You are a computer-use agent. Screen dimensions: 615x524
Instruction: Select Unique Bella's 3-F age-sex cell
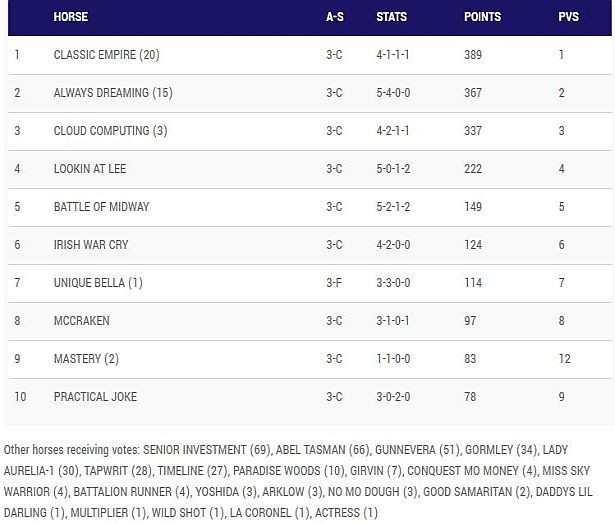coord(334,283)
